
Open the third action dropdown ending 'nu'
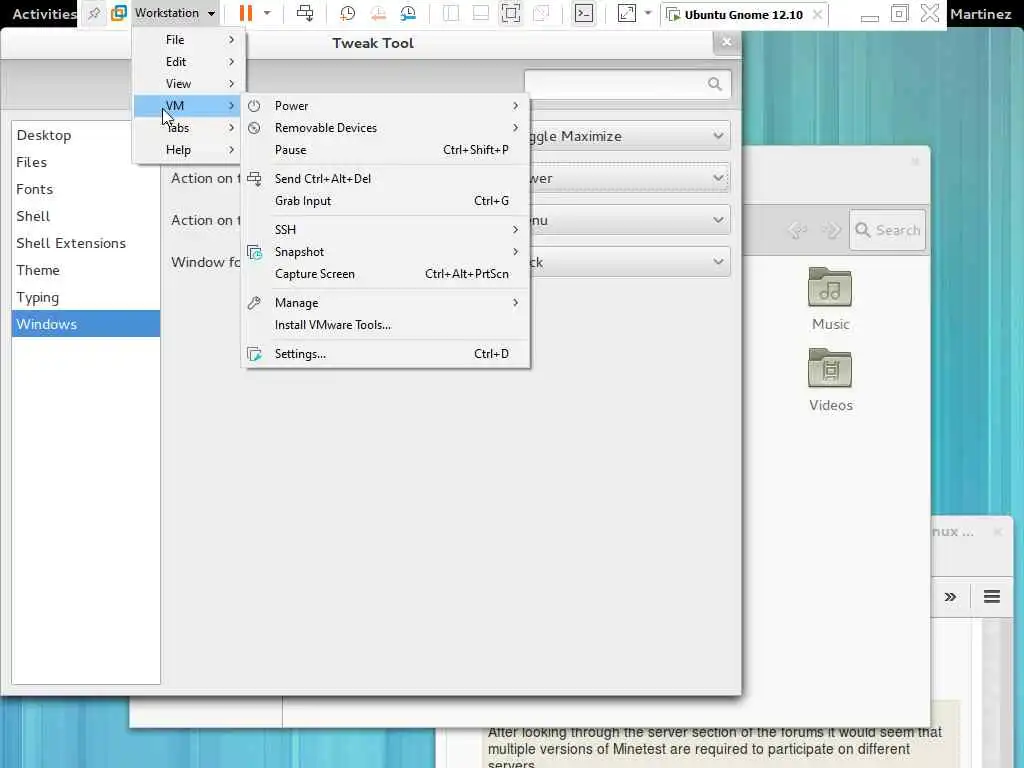click(x=629, y=220)
